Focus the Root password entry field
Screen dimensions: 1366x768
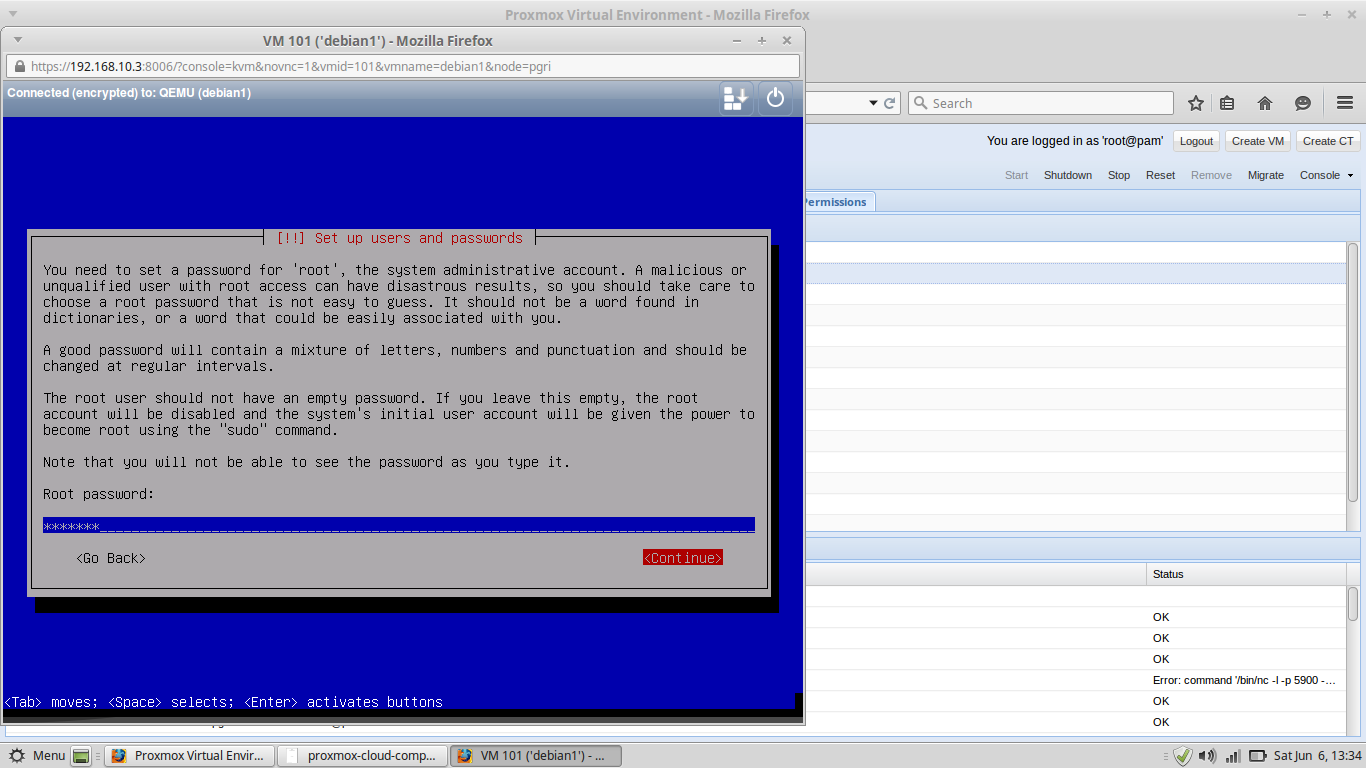[x=399, y=526]
